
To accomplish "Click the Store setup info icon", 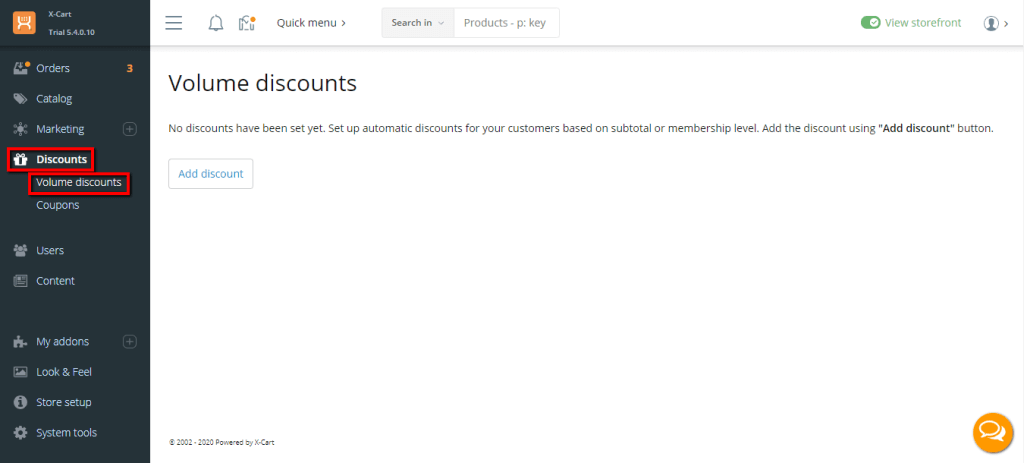I will tap(21, 402).
